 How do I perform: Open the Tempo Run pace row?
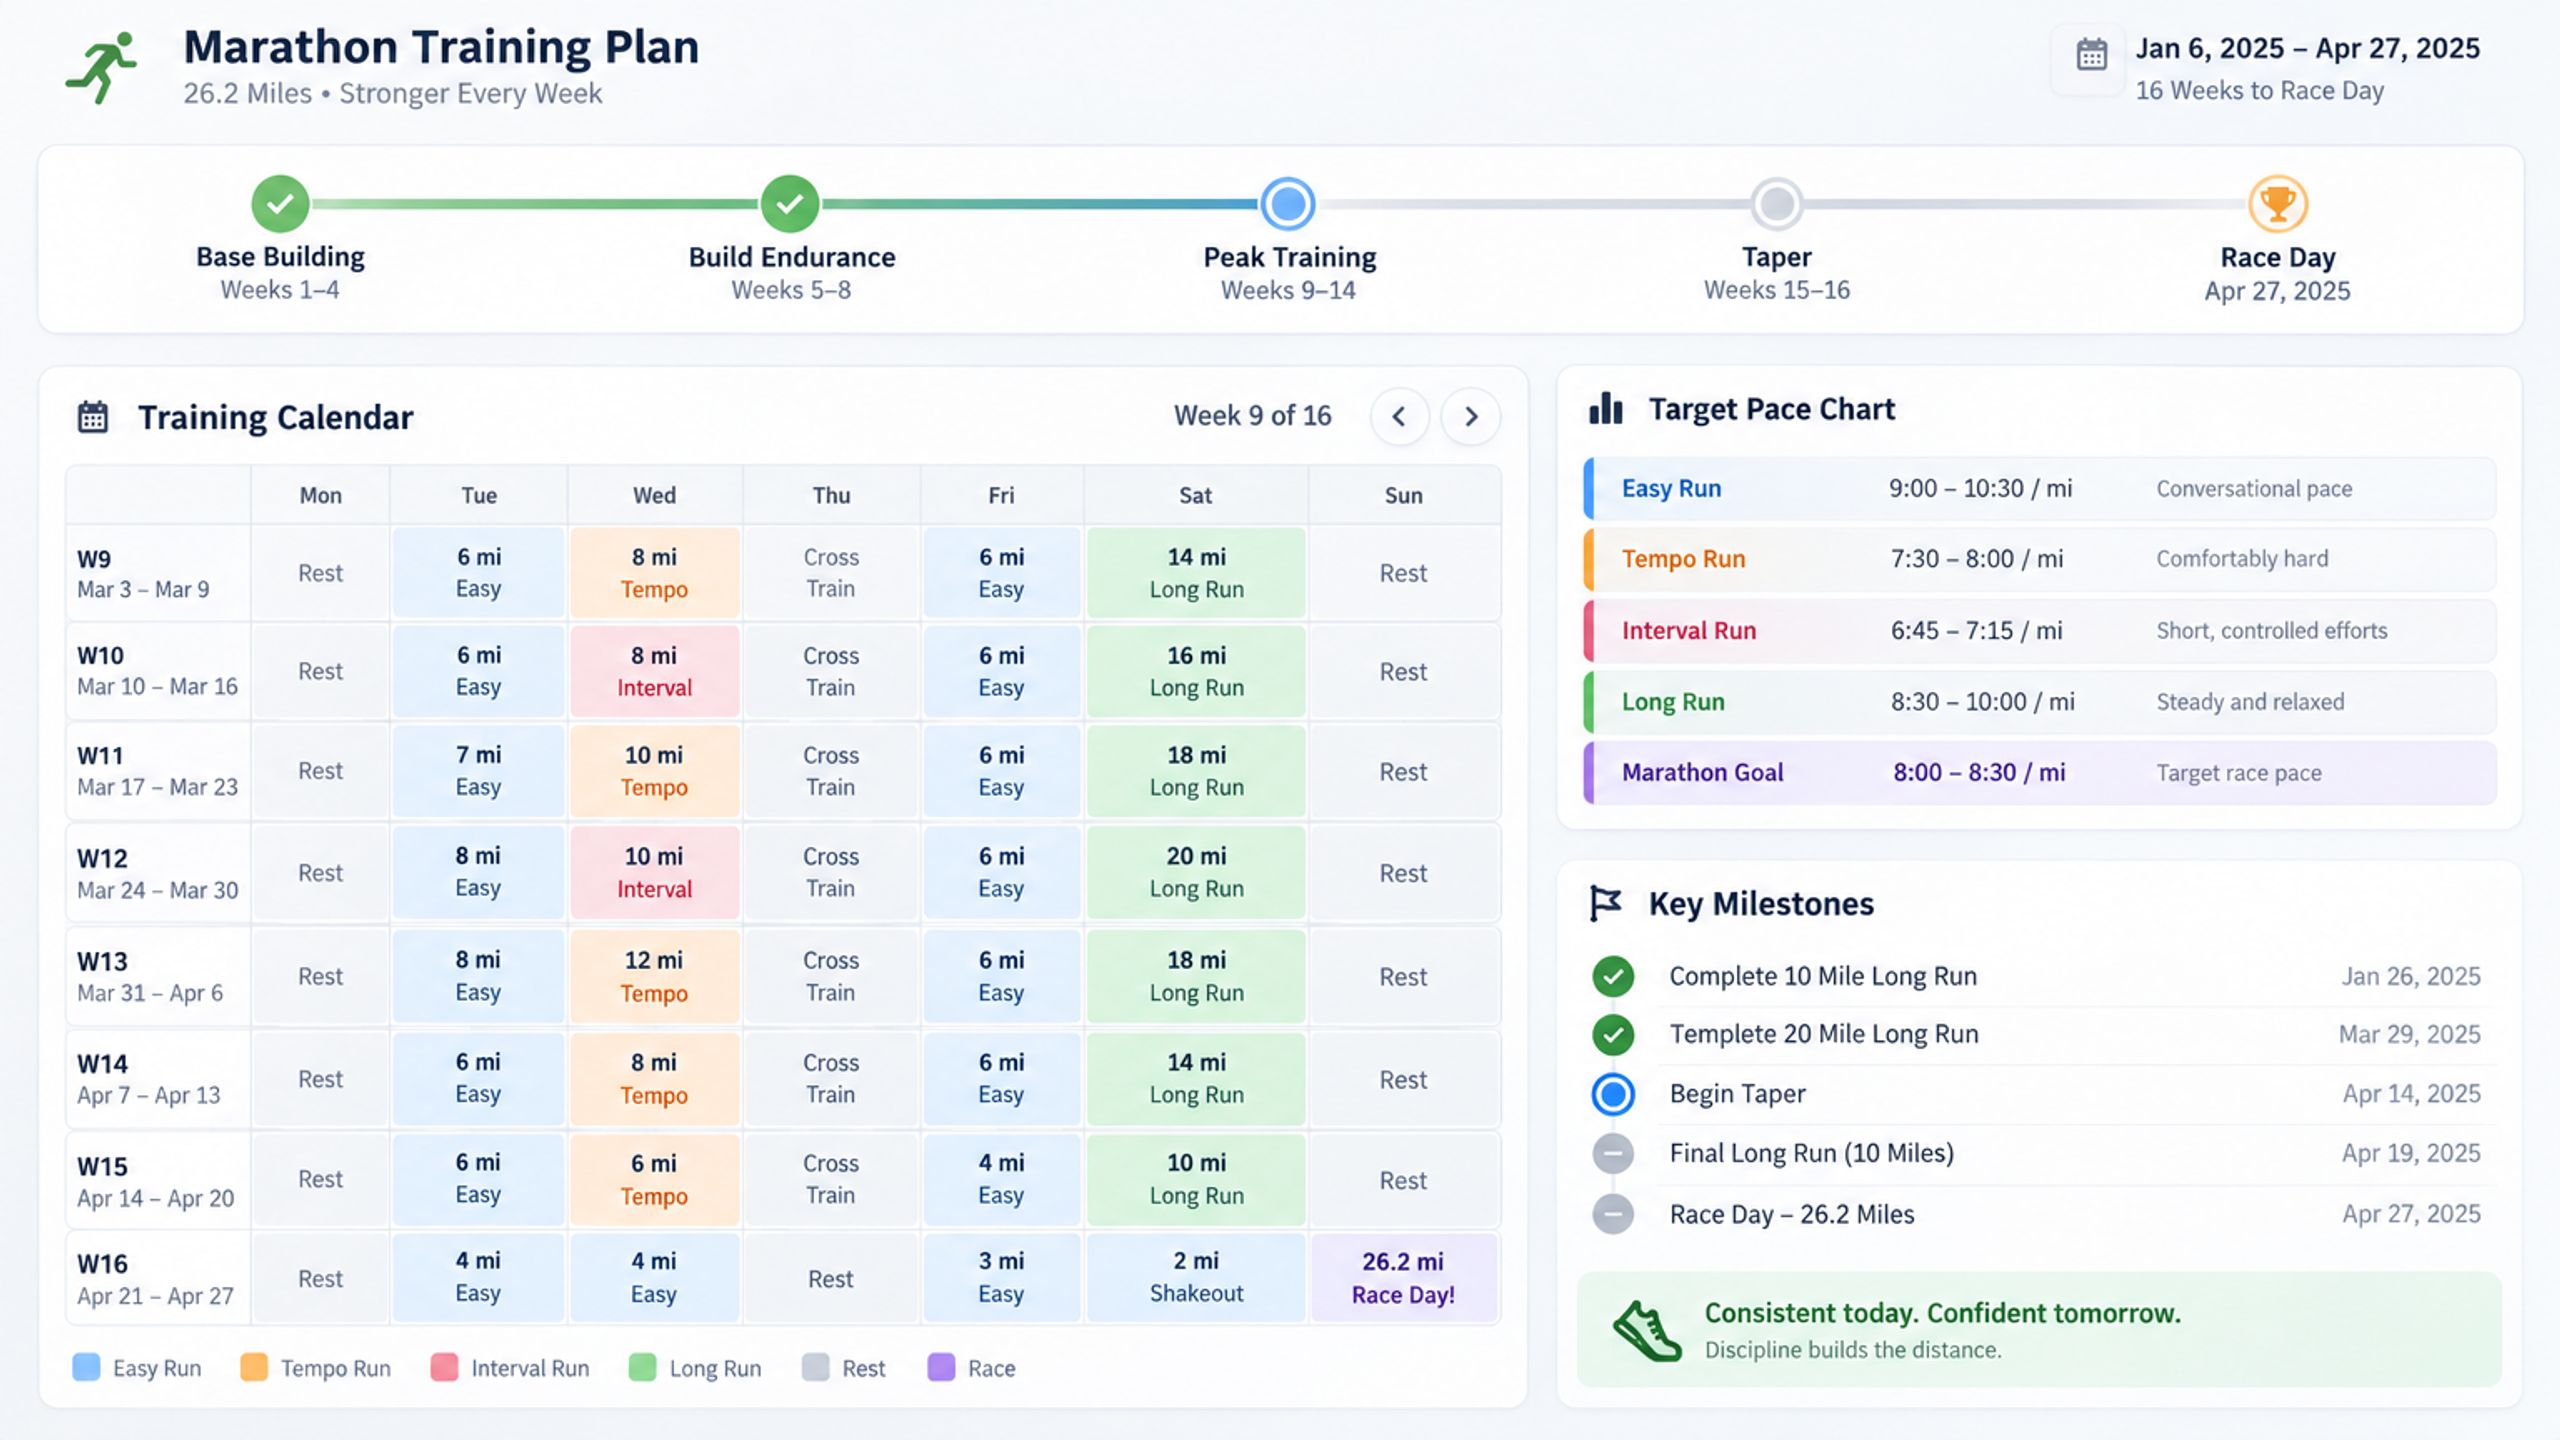2040,559
